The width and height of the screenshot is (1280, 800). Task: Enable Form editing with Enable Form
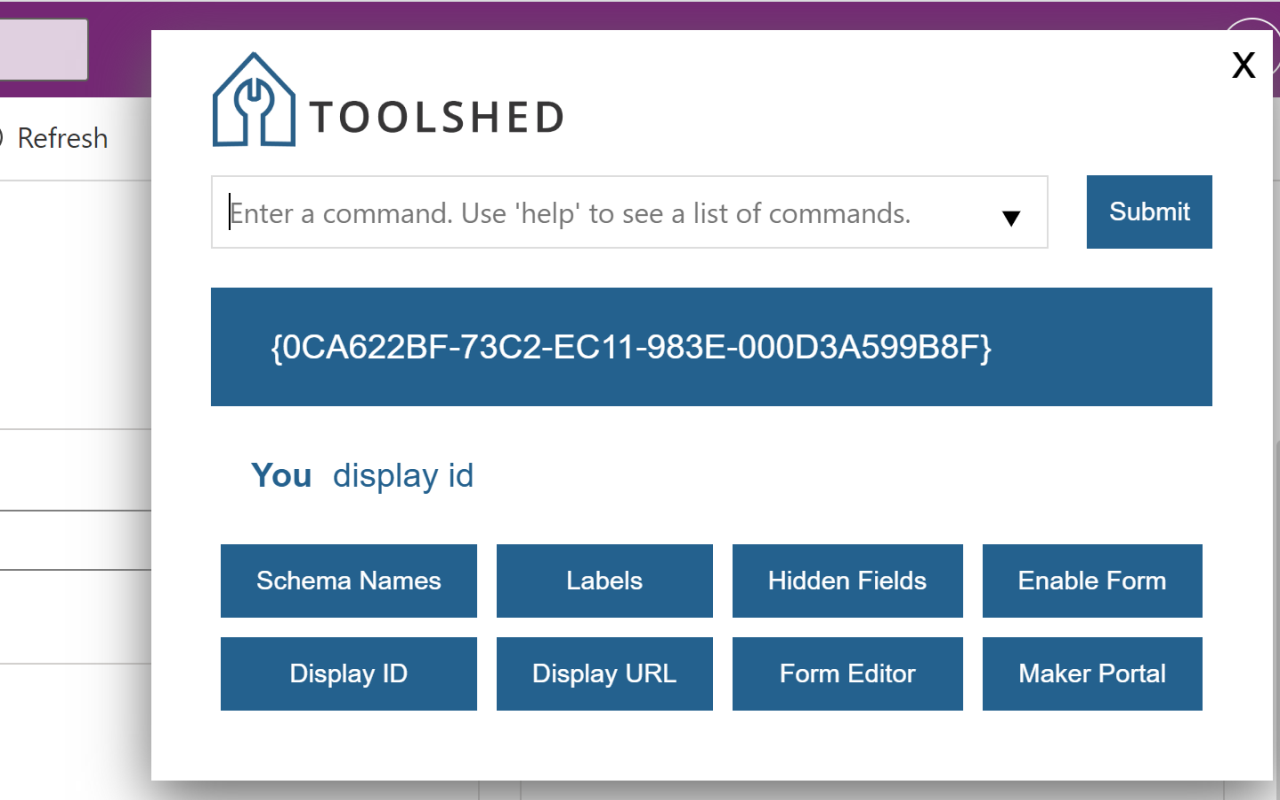pos(1091,580)
